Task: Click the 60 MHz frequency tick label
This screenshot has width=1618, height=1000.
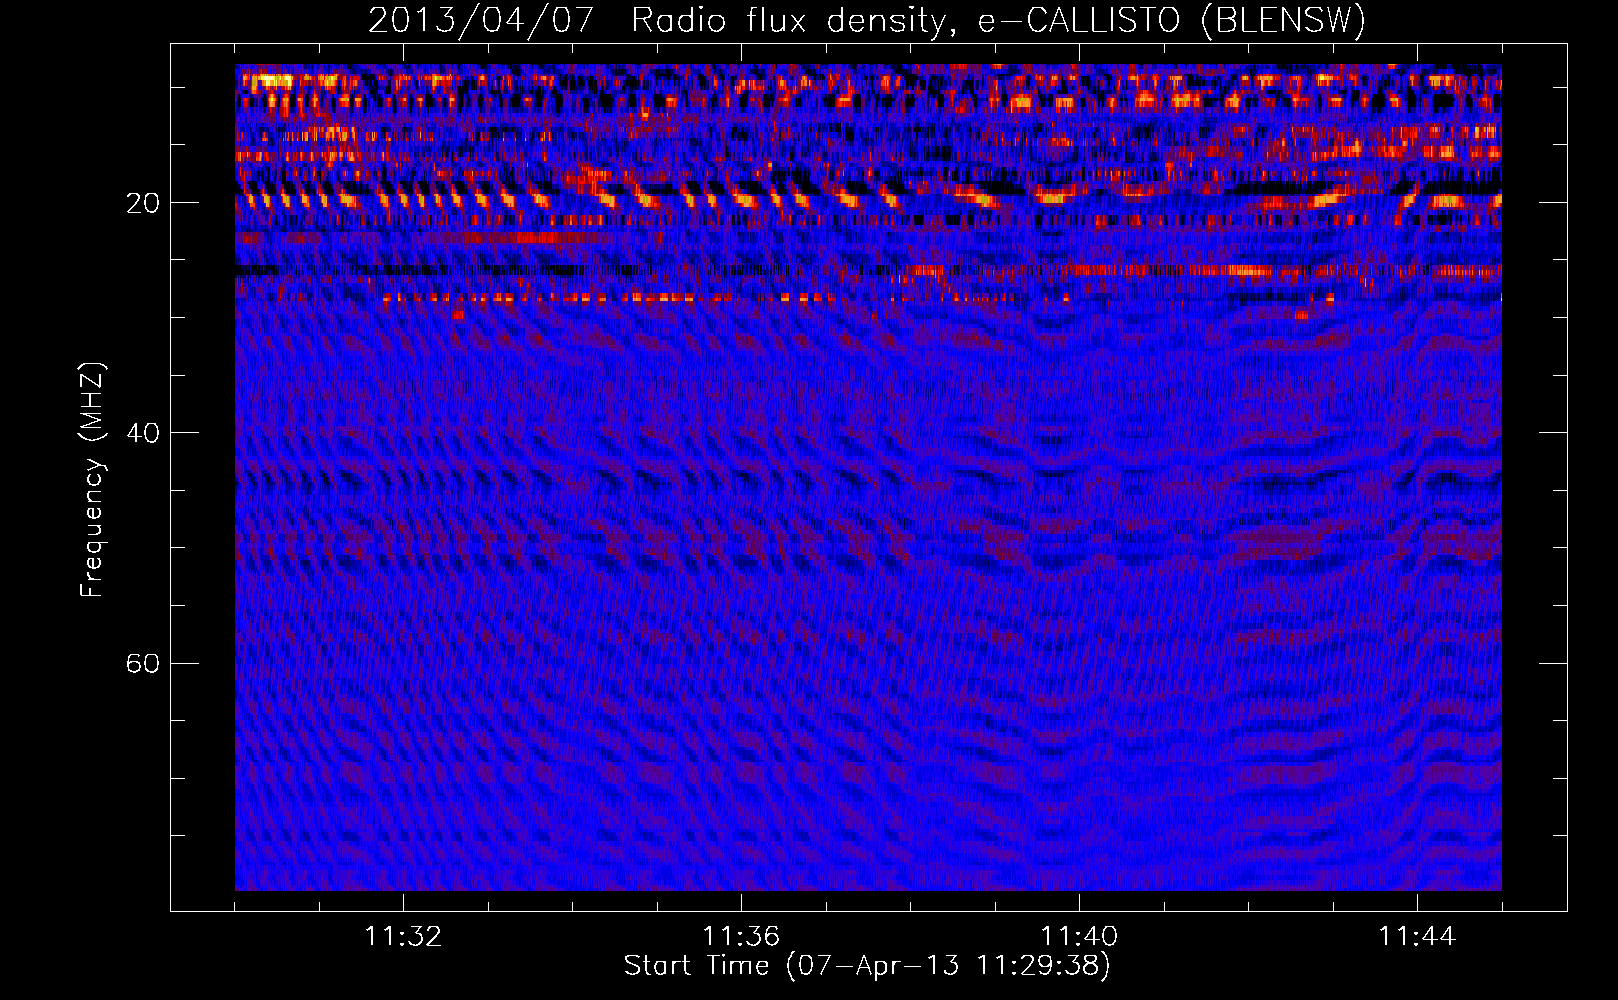Action: pyautogui.click(x=142, y=664)
